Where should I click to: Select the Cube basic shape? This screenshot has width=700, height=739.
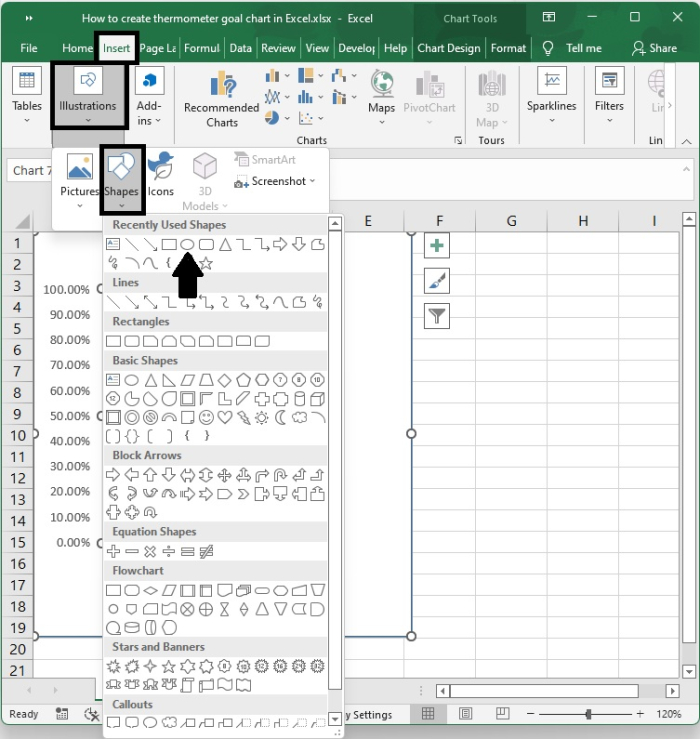318,399
